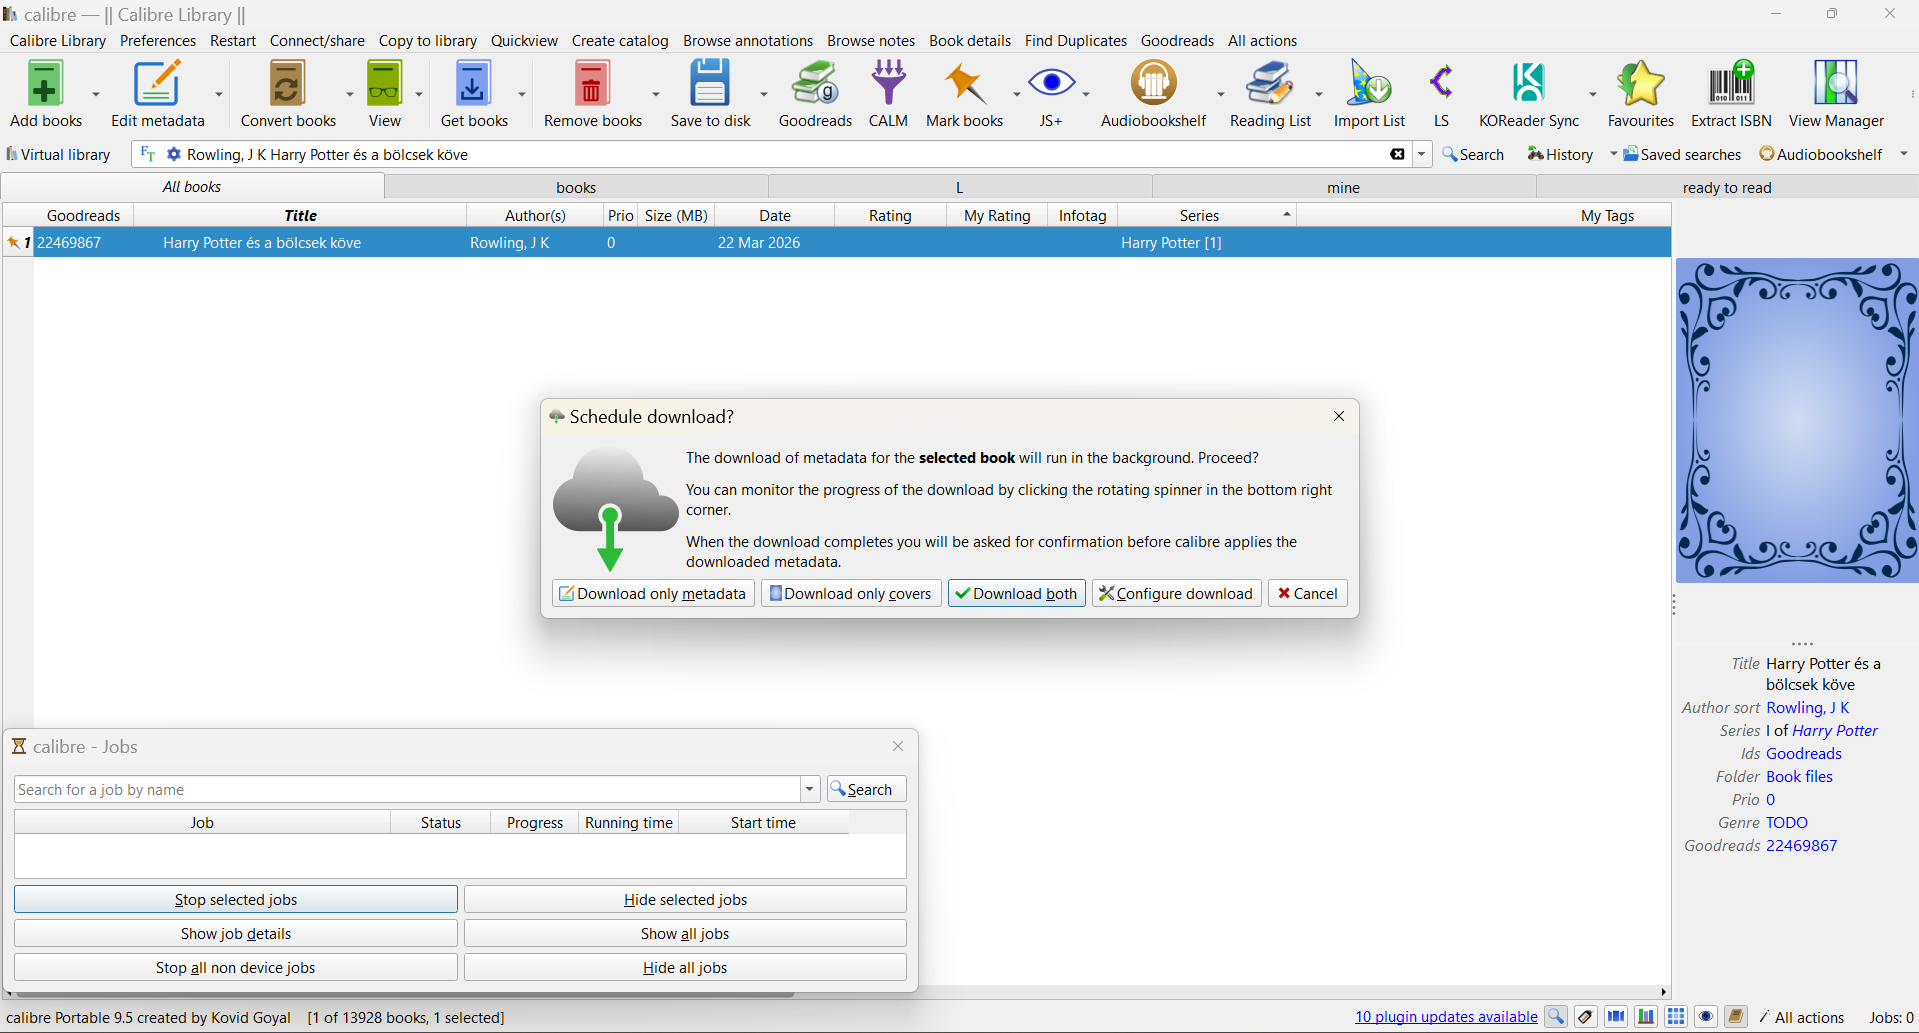This screenshot has height=1033, width=1919.
Task: Sort by the Series column header
Action: 1207,215
